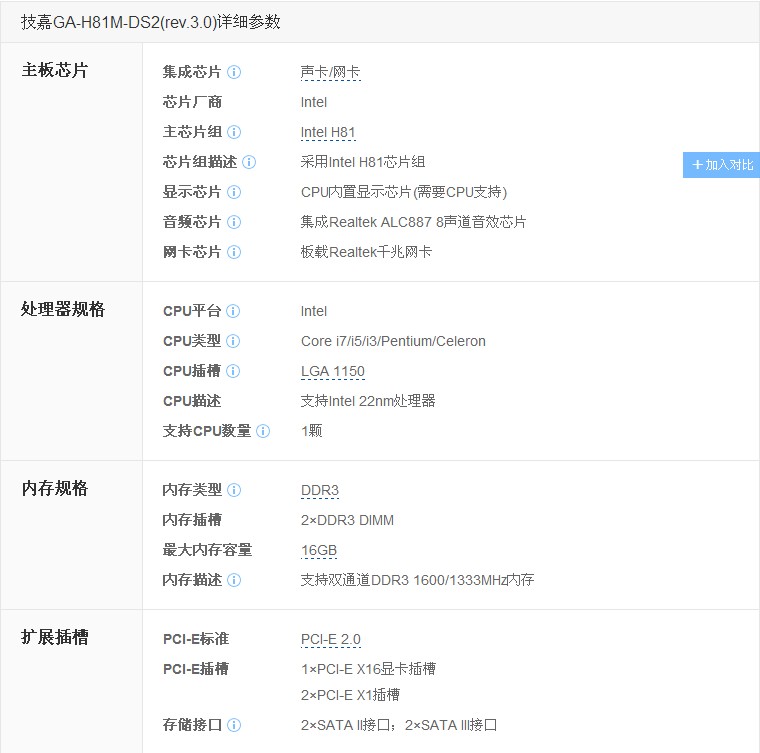Viewport: 760px width, 753px height.
Task: Click the 芯片厂商 label
Action: tap(192, 102)
